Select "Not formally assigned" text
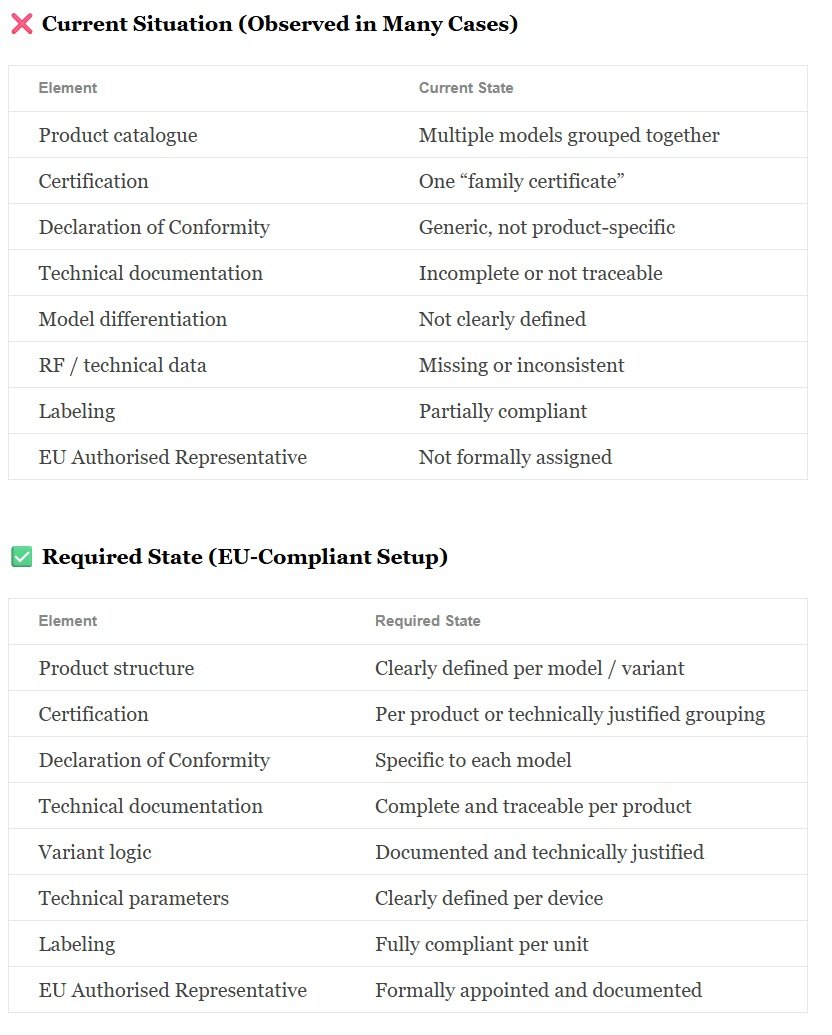Viewport: 832px width, 1035px height. (515, 457)
